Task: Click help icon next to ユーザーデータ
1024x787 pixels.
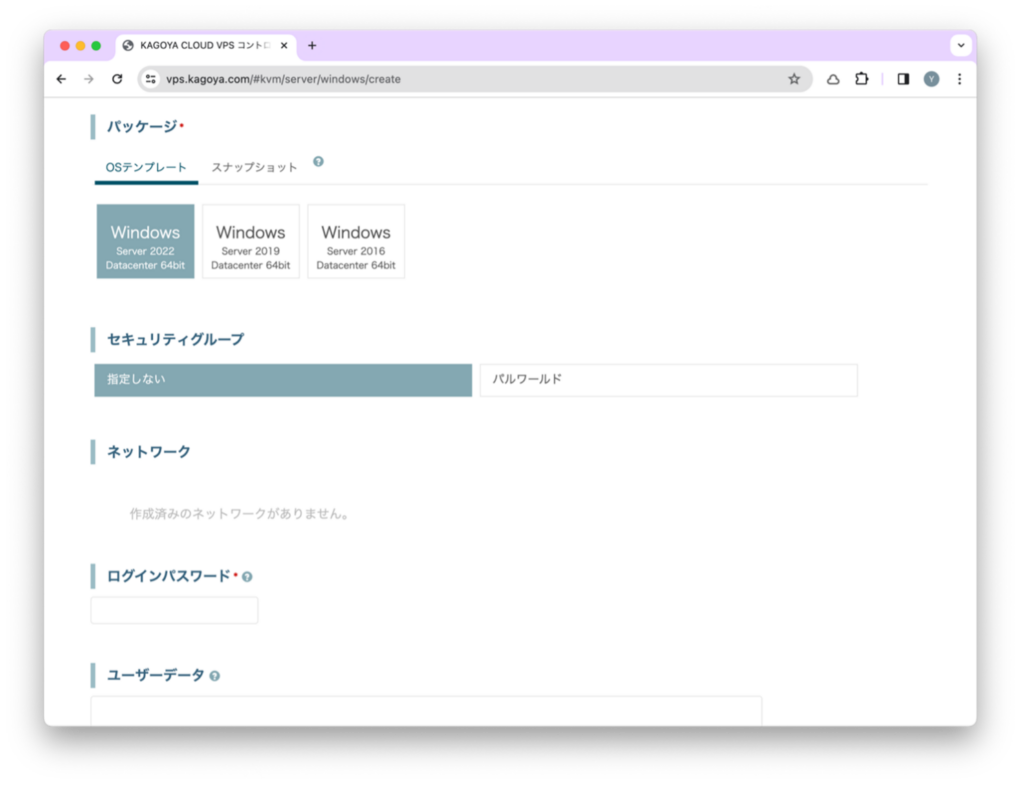Action: coord(215,676)
